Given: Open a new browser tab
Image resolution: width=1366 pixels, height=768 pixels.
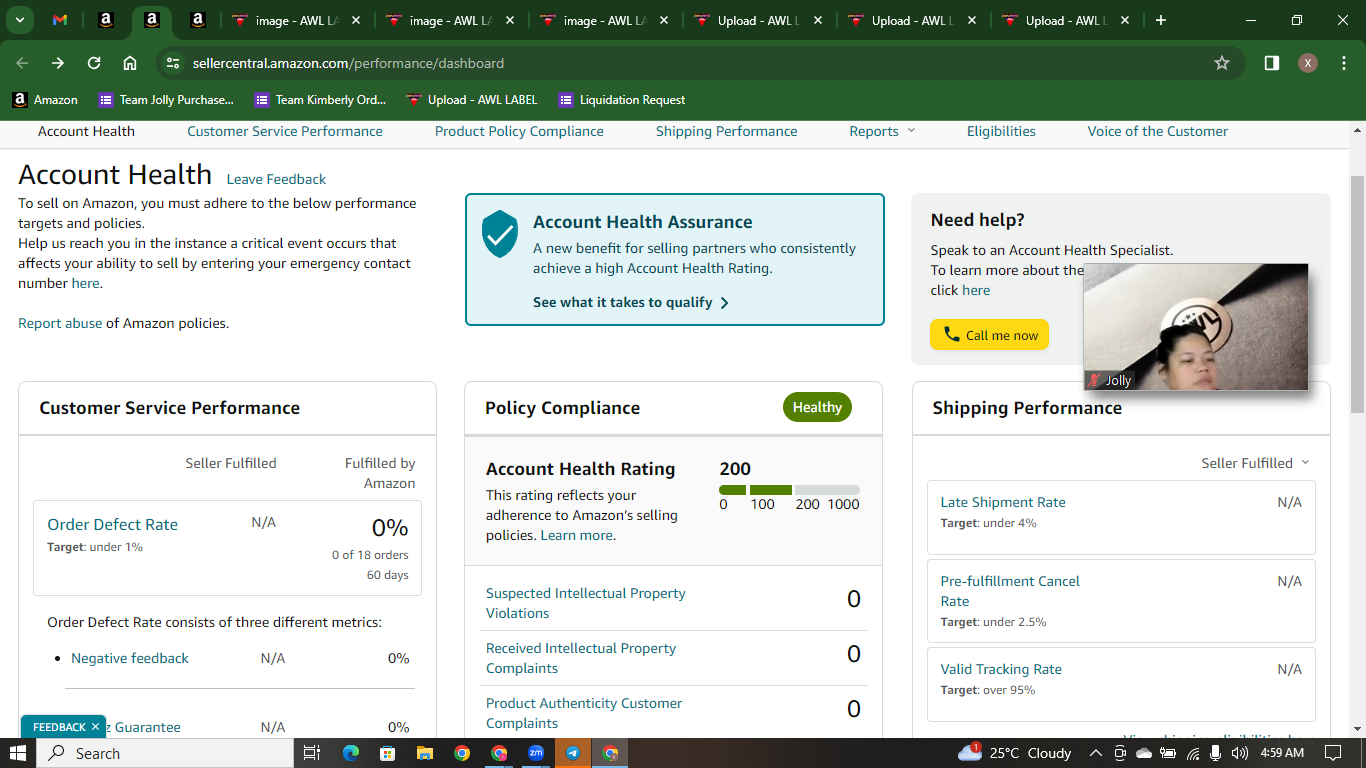Looking at the screenshot, I should (1160, 20).
